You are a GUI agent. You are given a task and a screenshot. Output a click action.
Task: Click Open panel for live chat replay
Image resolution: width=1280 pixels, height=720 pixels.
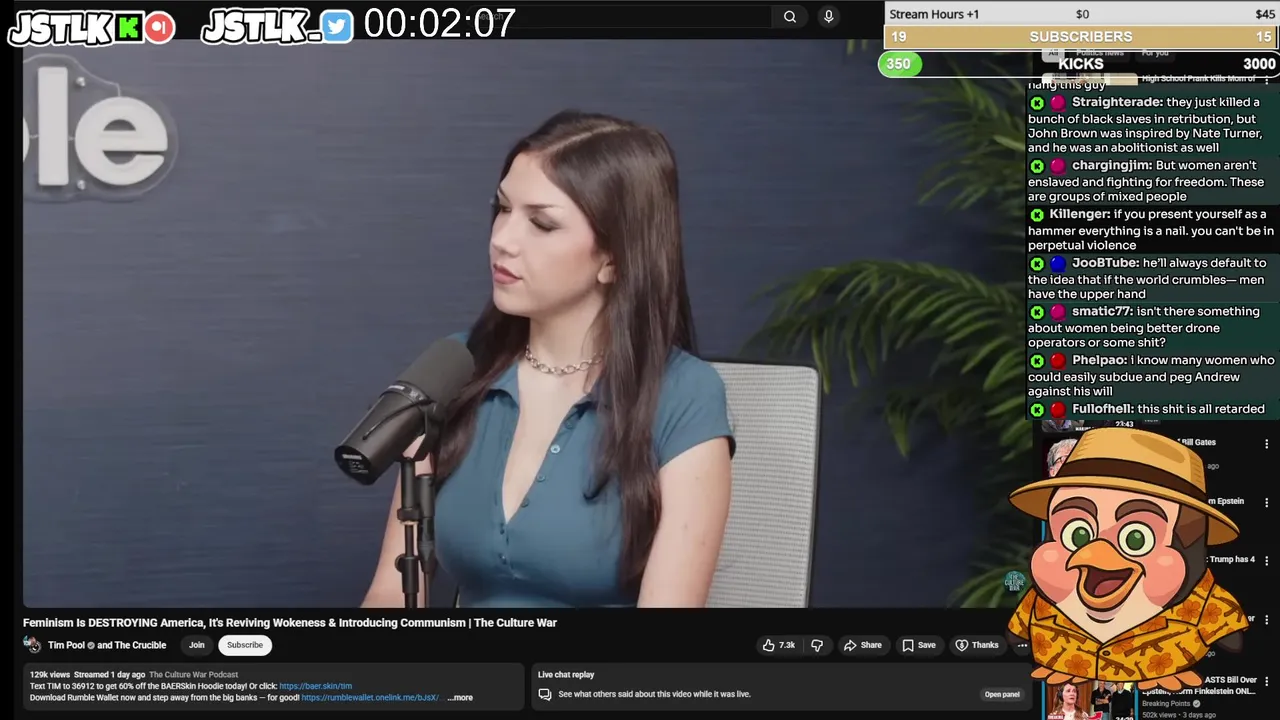[1002, 694]
